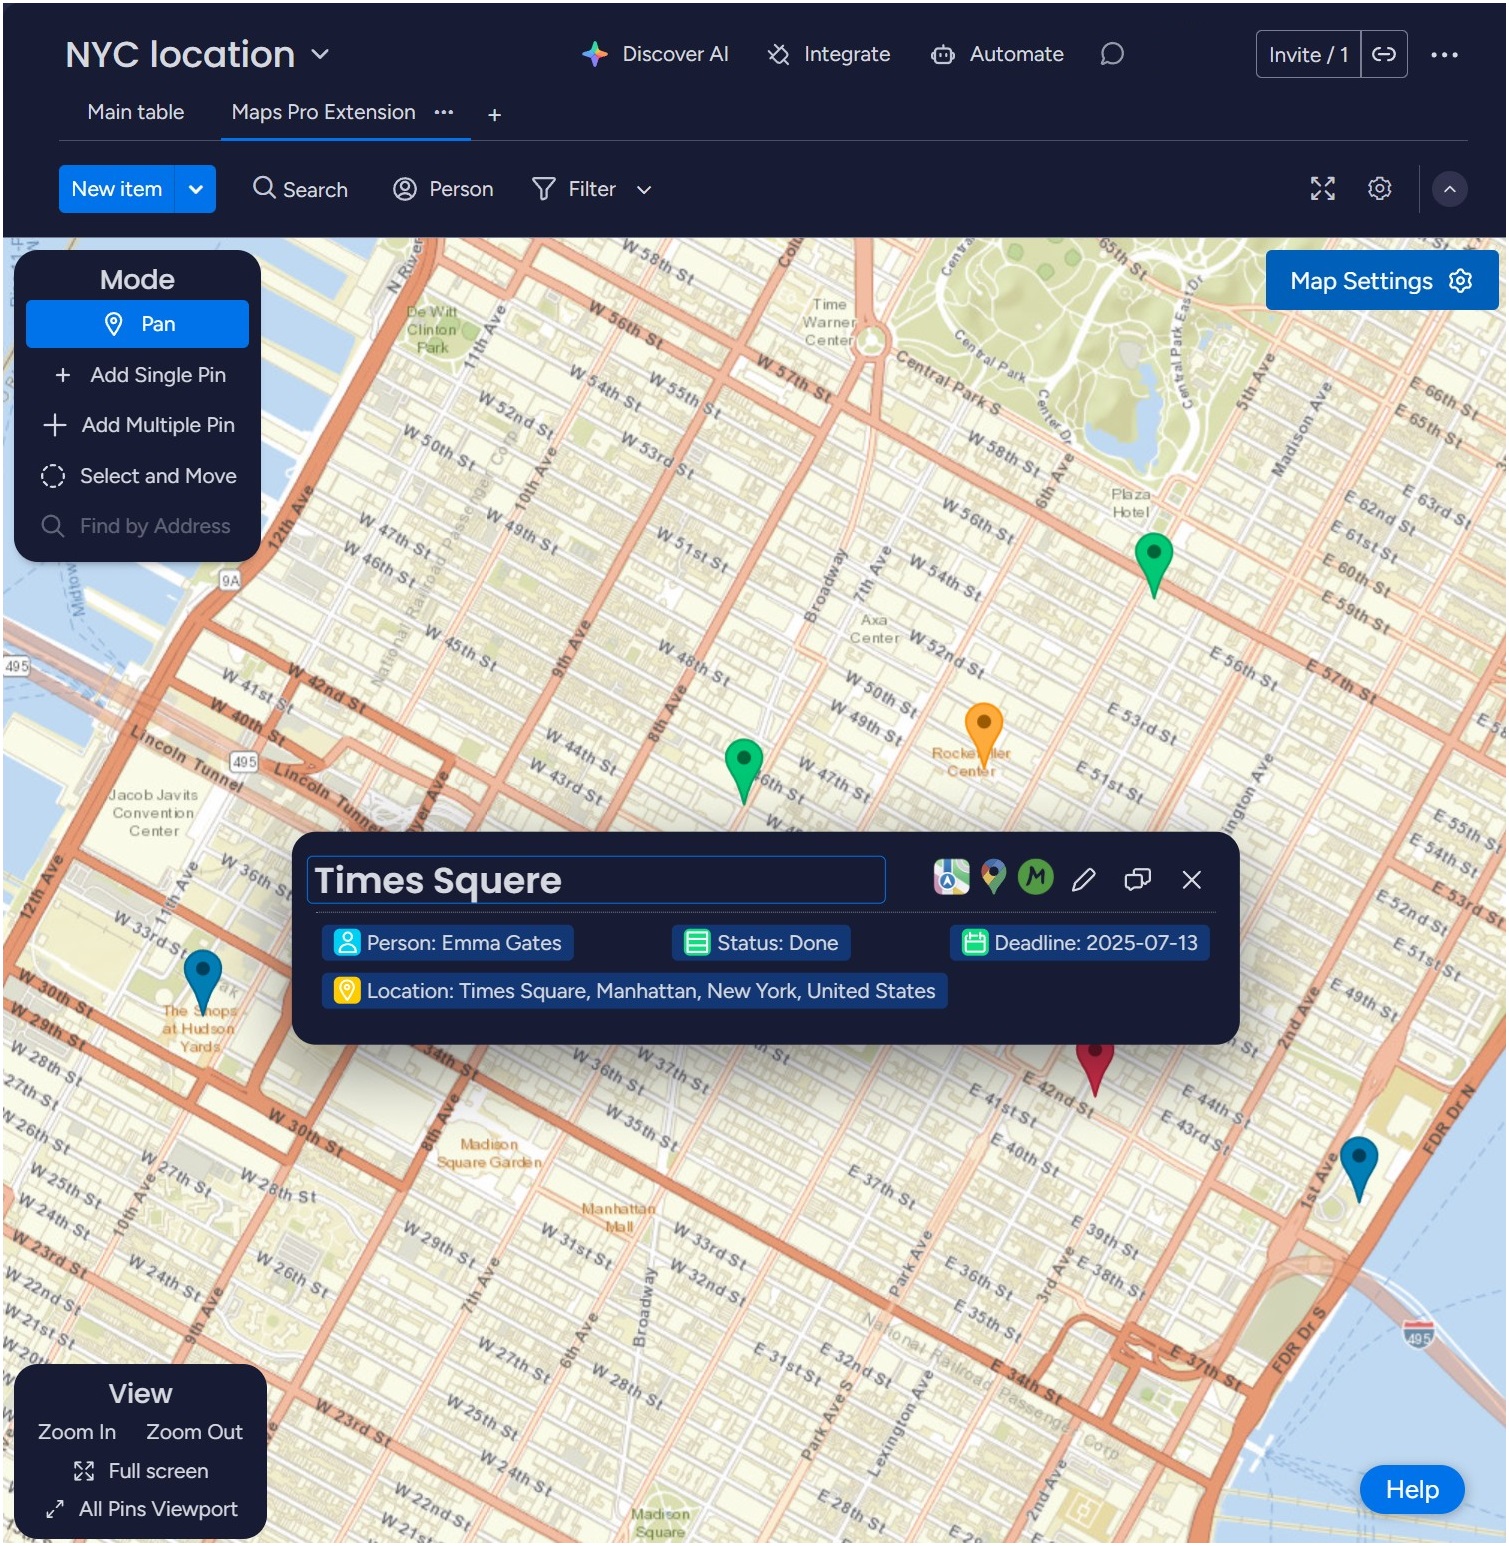Switch to the Main table tab
This screenshot has height=1546, width=1509.
pos(135,112)
